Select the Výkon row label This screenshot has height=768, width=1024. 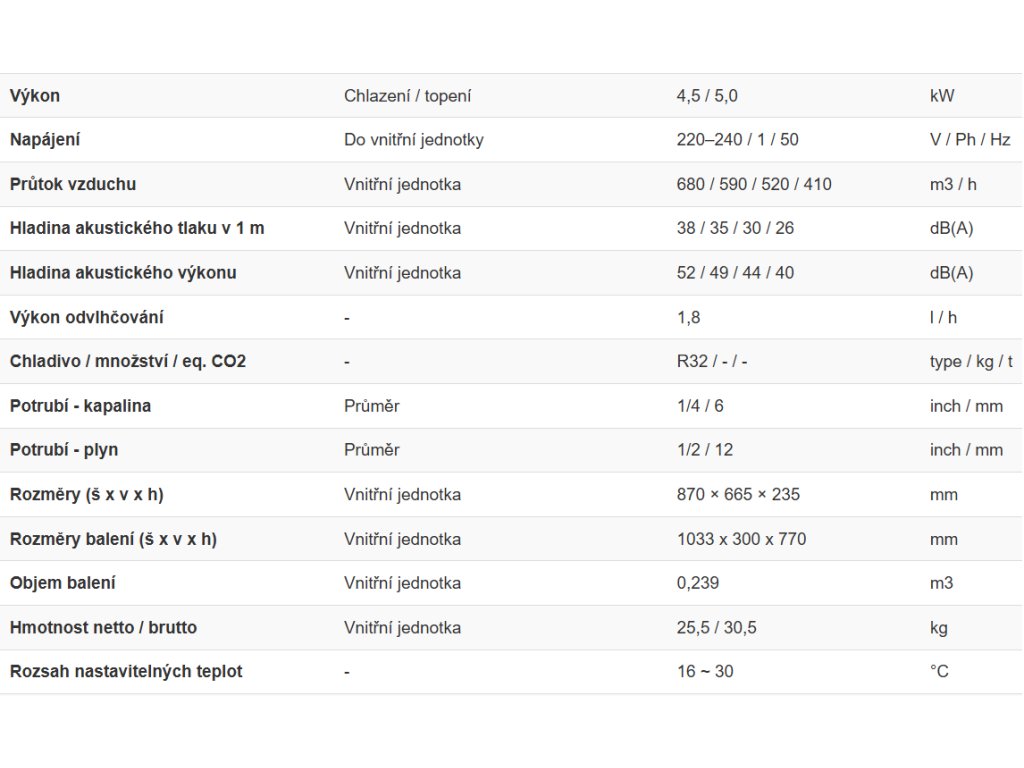click(35, 96)
